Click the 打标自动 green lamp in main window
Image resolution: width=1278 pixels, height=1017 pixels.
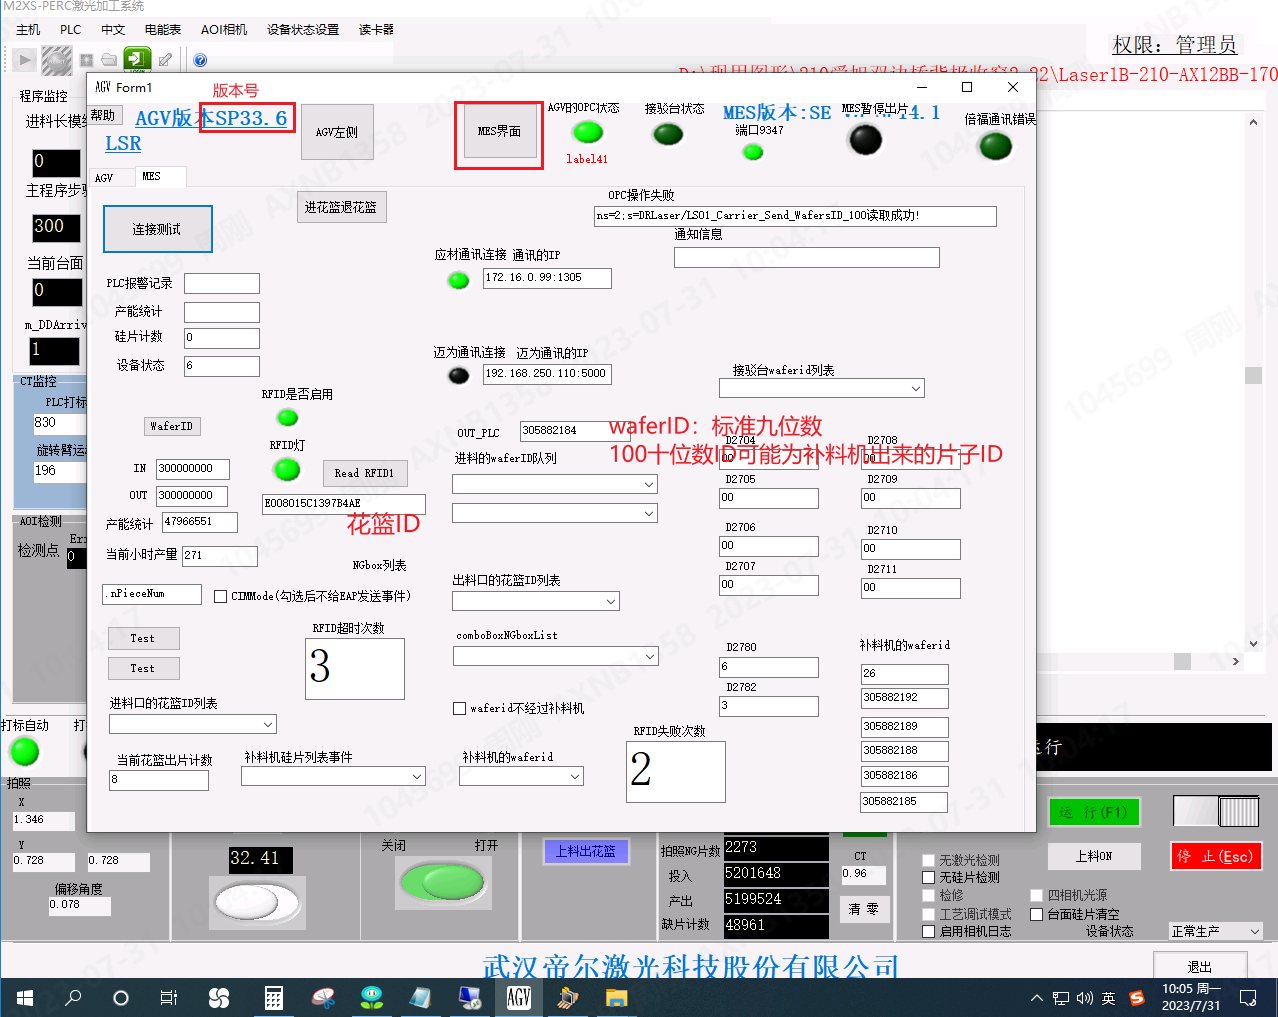24,751
